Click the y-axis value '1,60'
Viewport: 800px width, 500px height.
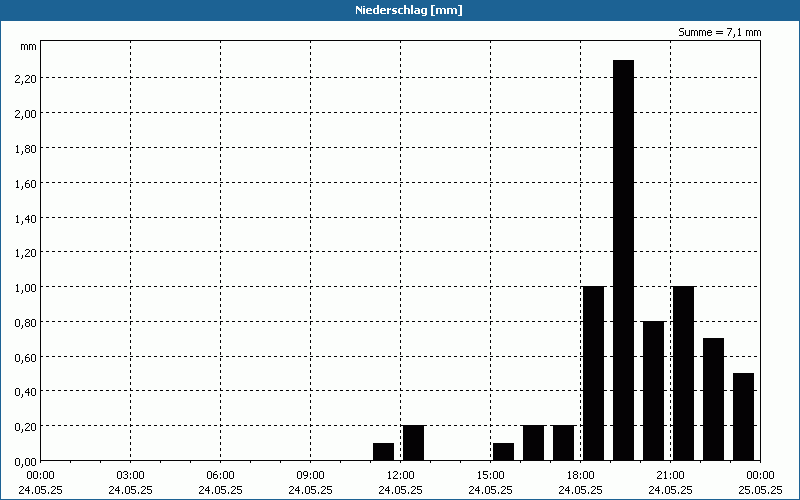[26, 184]
